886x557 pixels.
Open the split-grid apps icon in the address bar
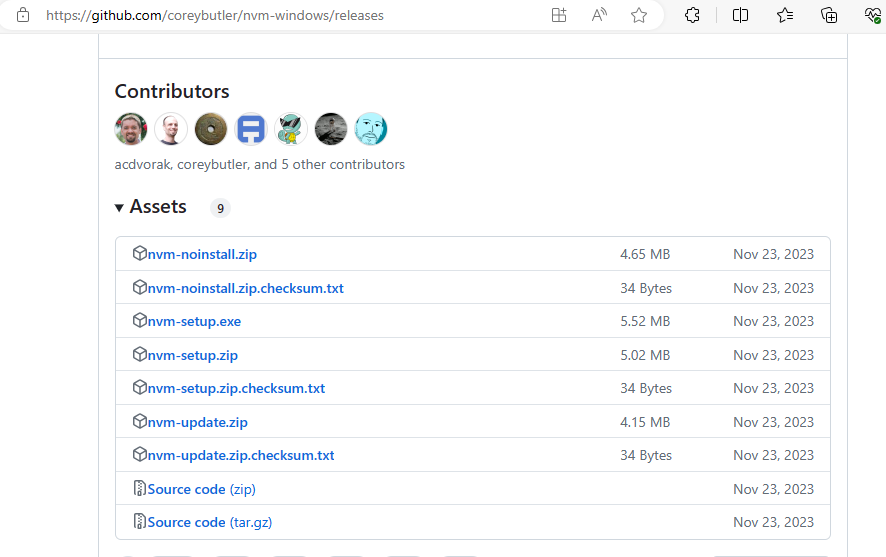(x=559, y=15)
